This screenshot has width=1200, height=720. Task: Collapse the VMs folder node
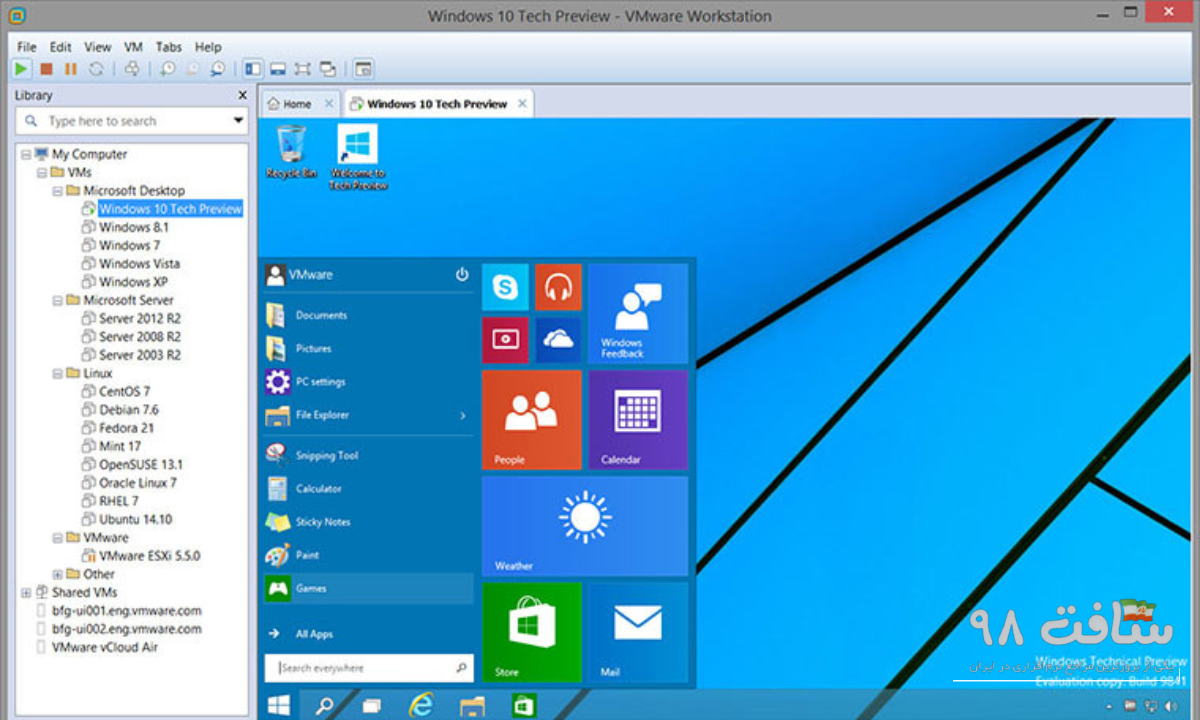point(42,172)
